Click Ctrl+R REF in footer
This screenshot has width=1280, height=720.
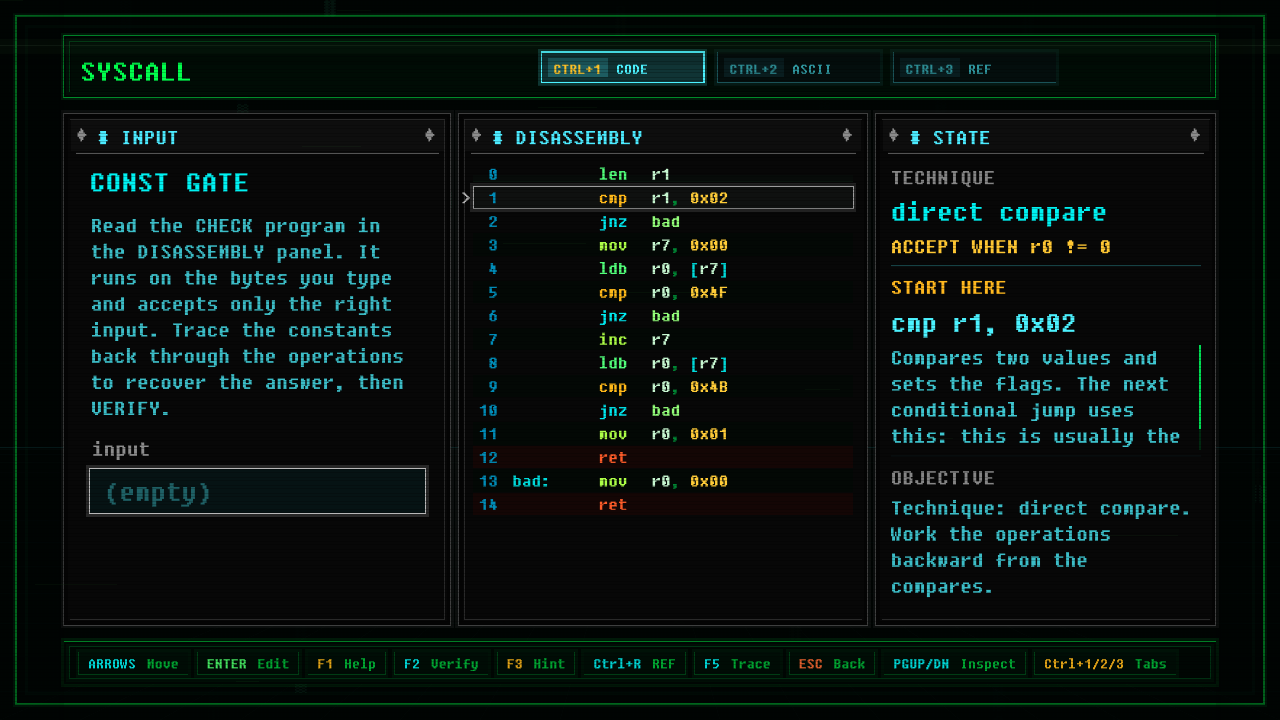point(634,663)
